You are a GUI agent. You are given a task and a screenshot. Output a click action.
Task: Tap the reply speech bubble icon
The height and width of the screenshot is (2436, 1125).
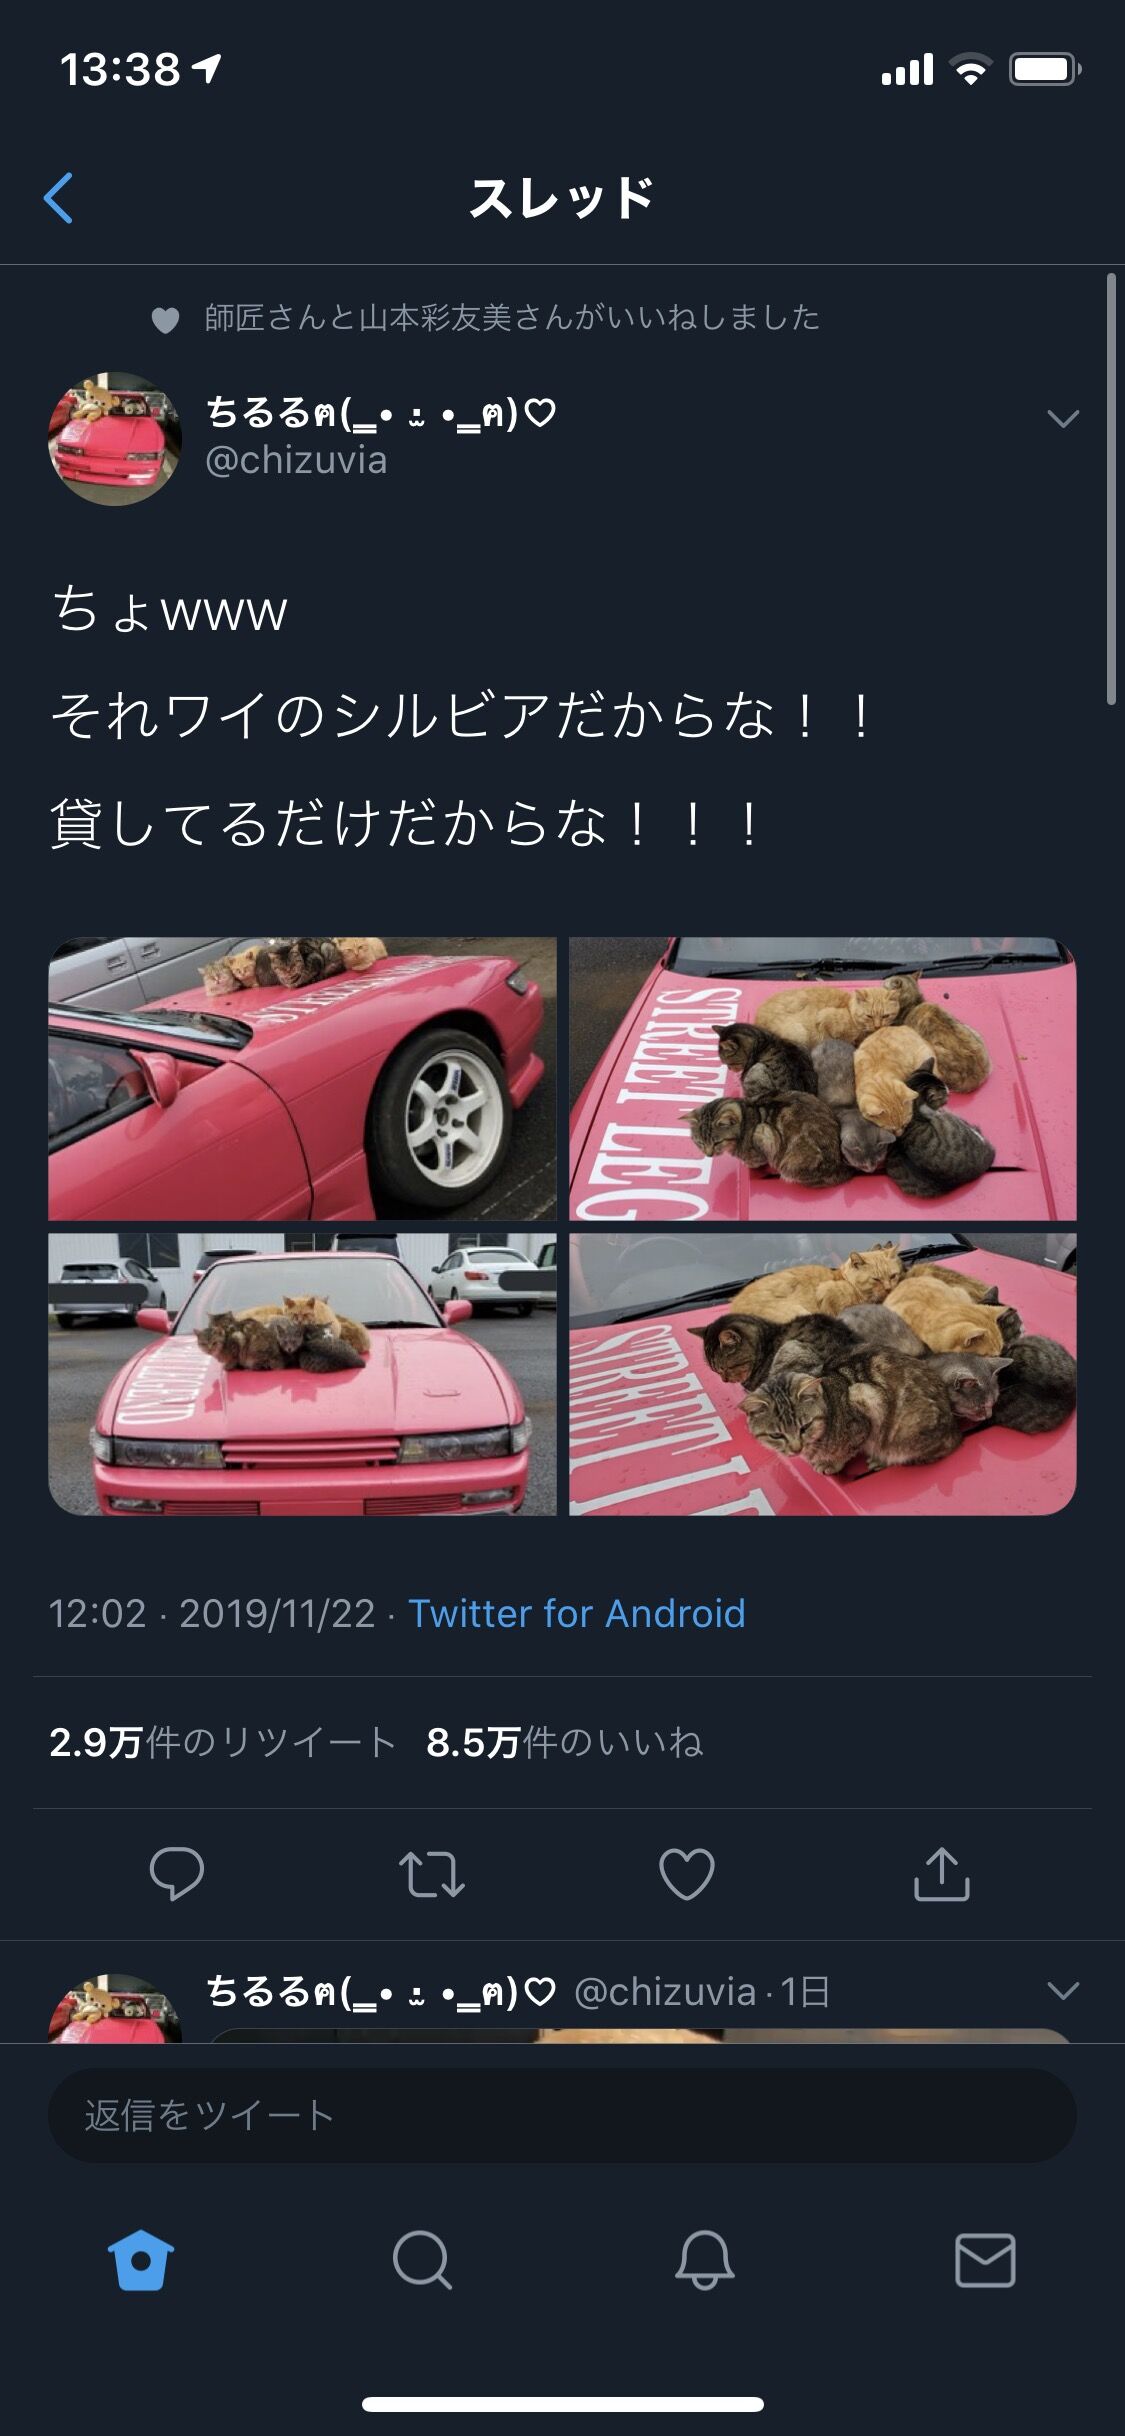tap(177, 1873)
